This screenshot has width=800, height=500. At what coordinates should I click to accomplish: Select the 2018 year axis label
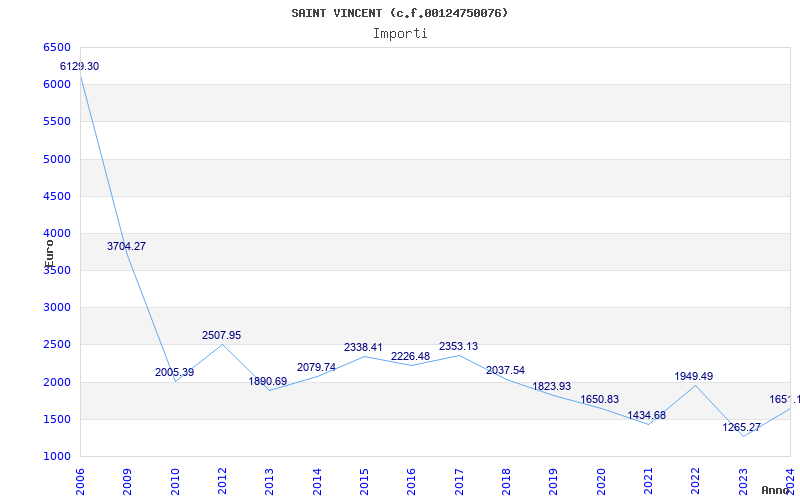point(506,482)
